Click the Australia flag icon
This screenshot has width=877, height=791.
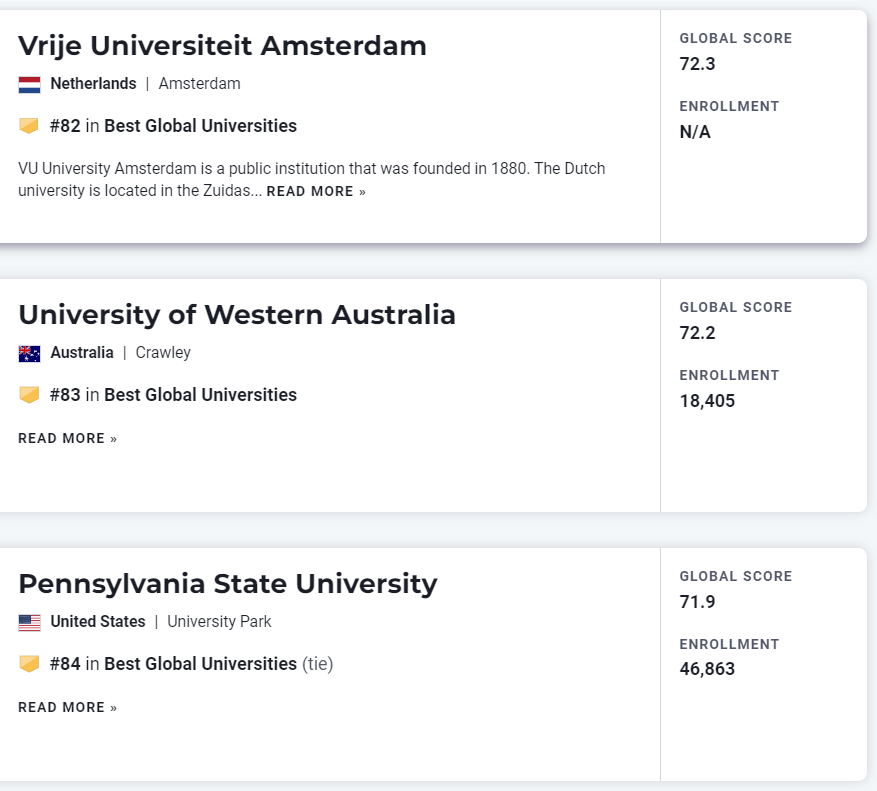pyautogui.click(x=29, y=353)
